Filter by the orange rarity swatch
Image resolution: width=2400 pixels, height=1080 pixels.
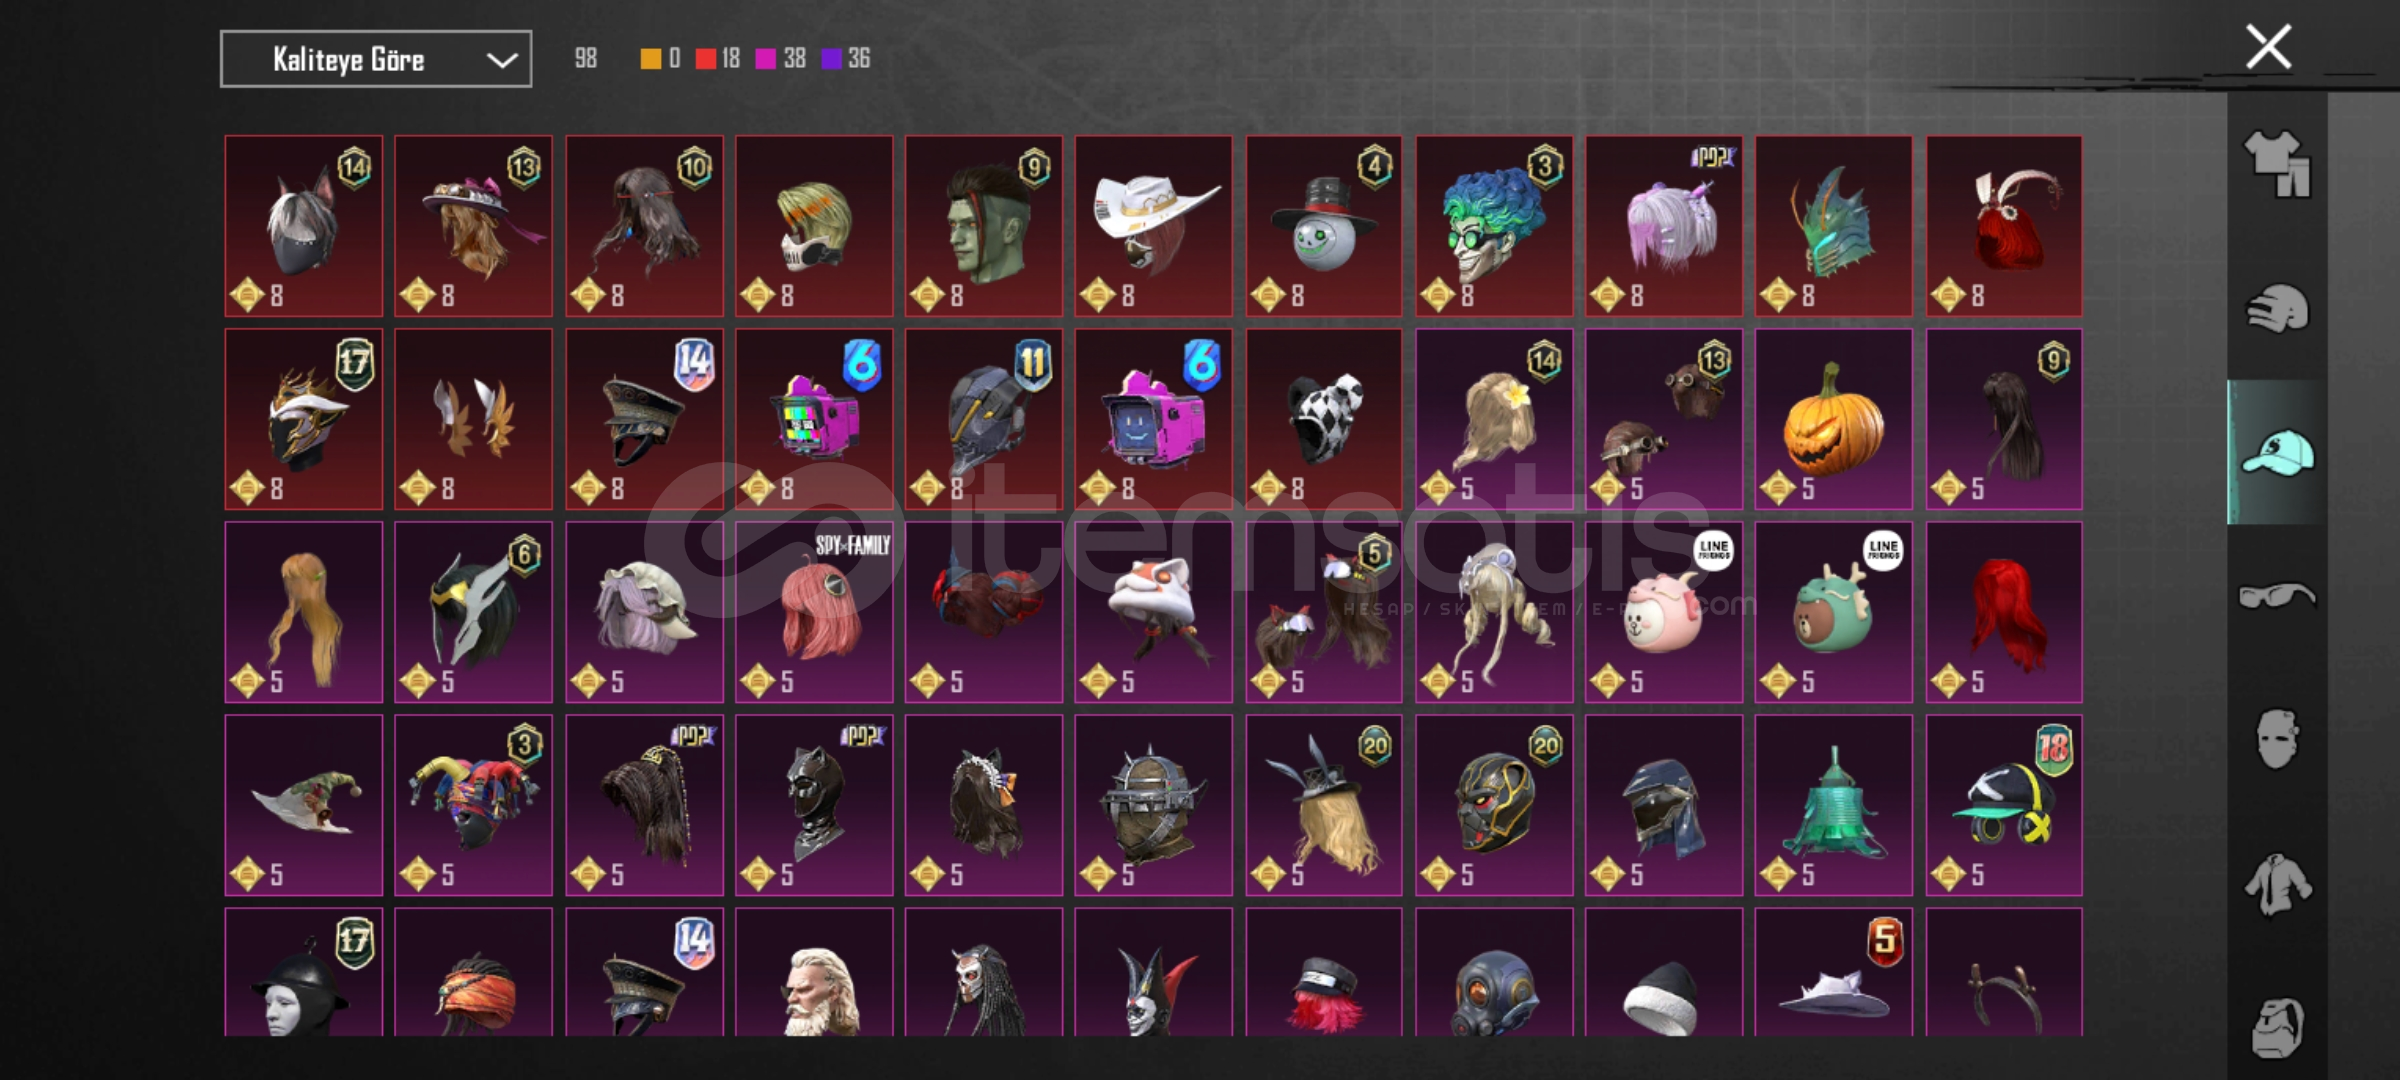[651, 59]
